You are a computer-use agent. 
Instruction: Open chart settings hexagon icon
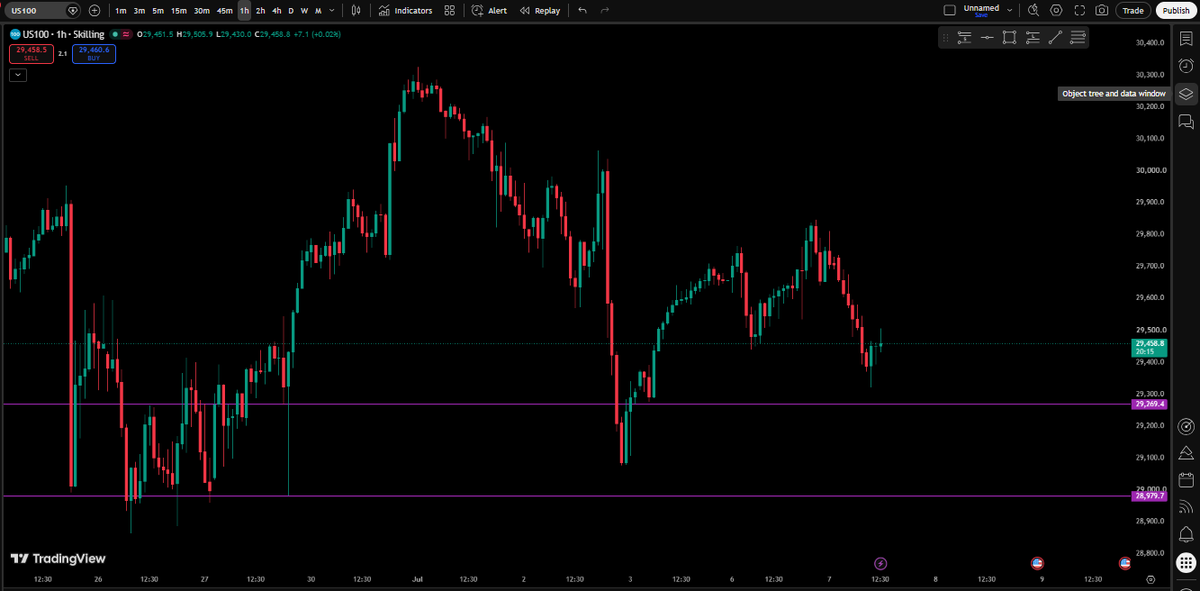pos(1056,10)
